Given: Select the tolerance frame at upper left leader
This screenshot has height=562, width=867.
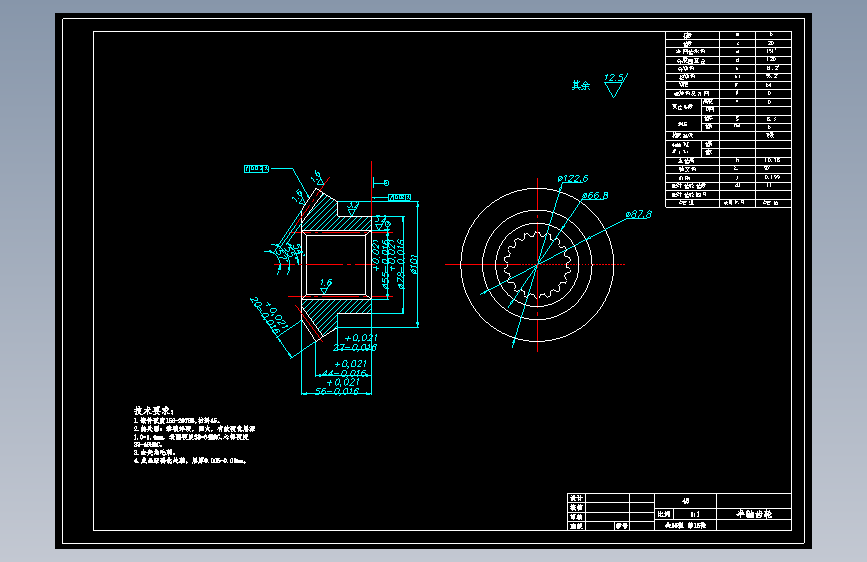Looking at the screenshot, I should point(257,169).
